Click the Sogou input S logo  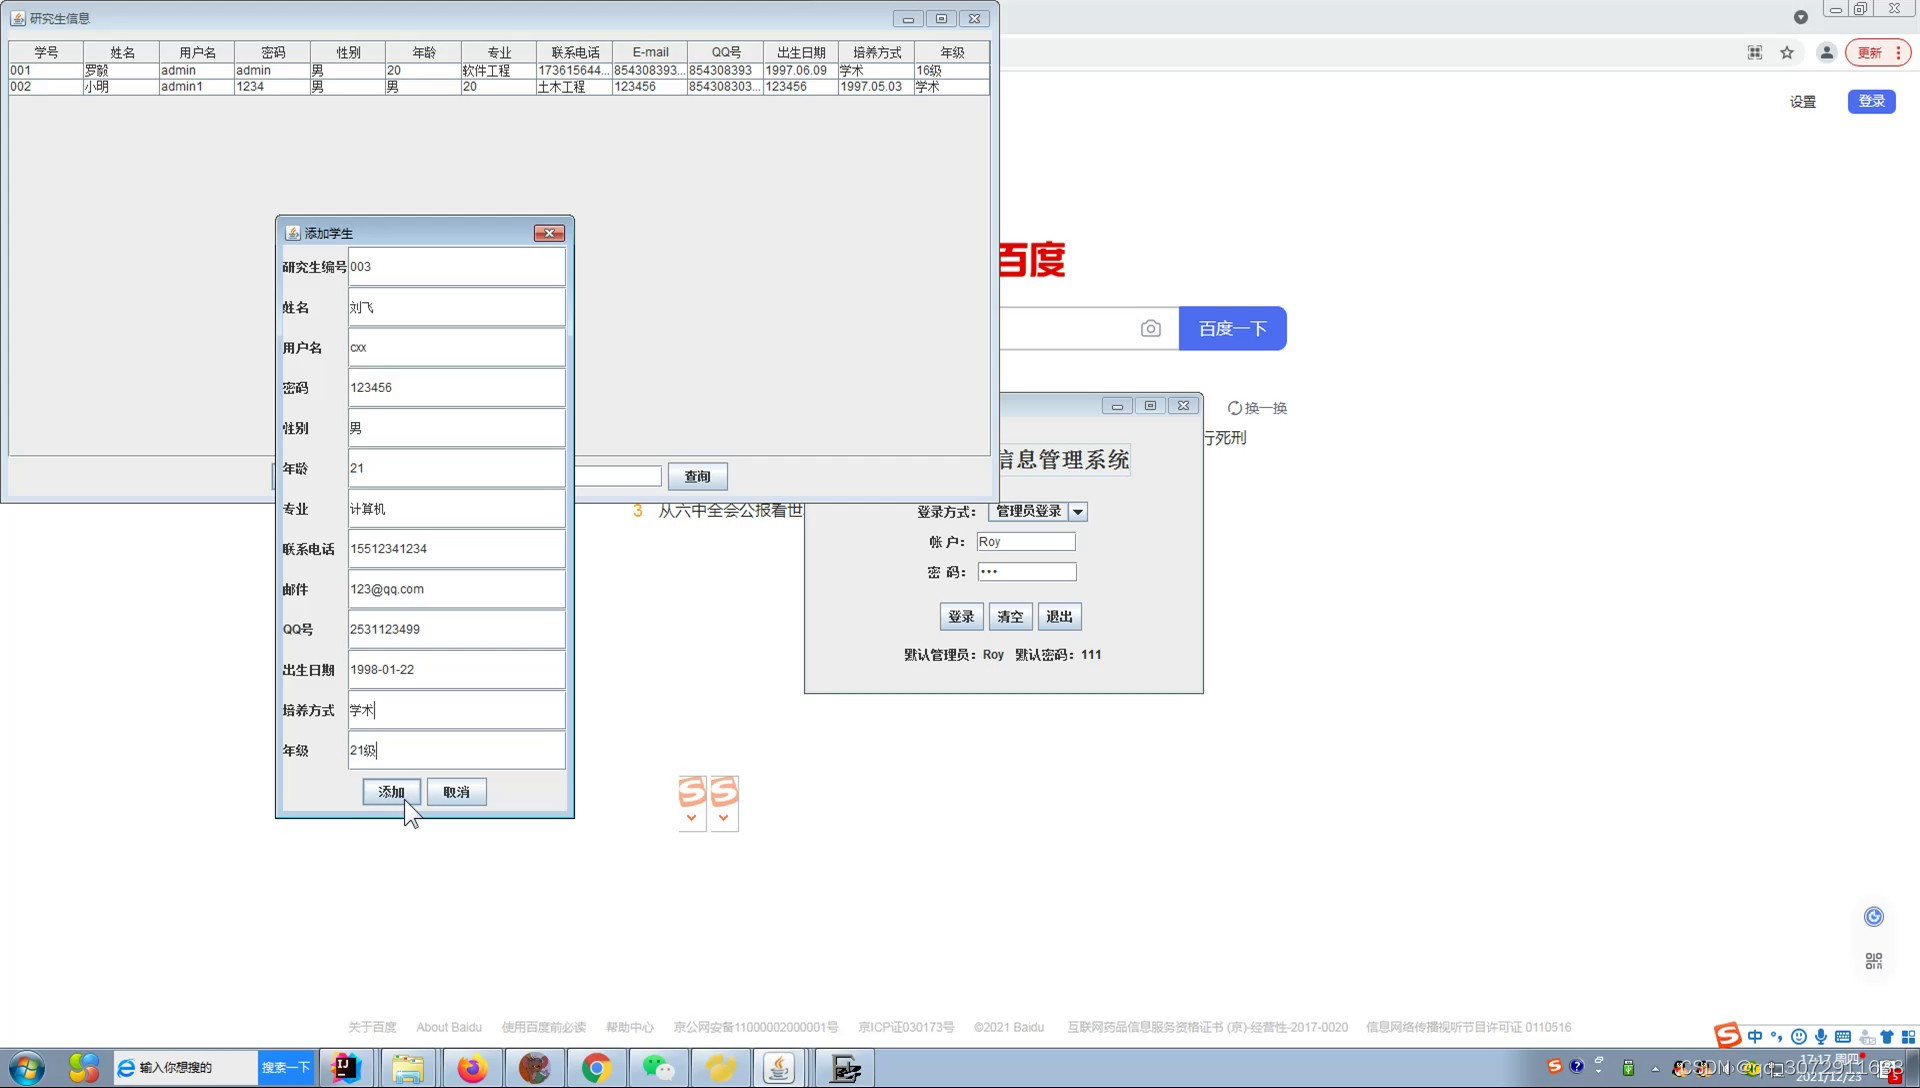point(1727,1036)
